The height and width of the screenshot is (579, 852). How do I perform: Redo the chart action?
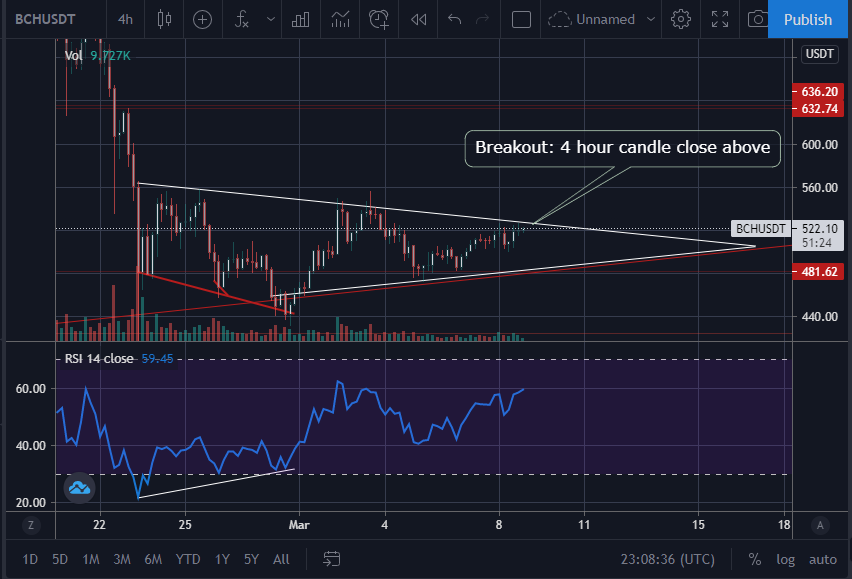[483, 20]
